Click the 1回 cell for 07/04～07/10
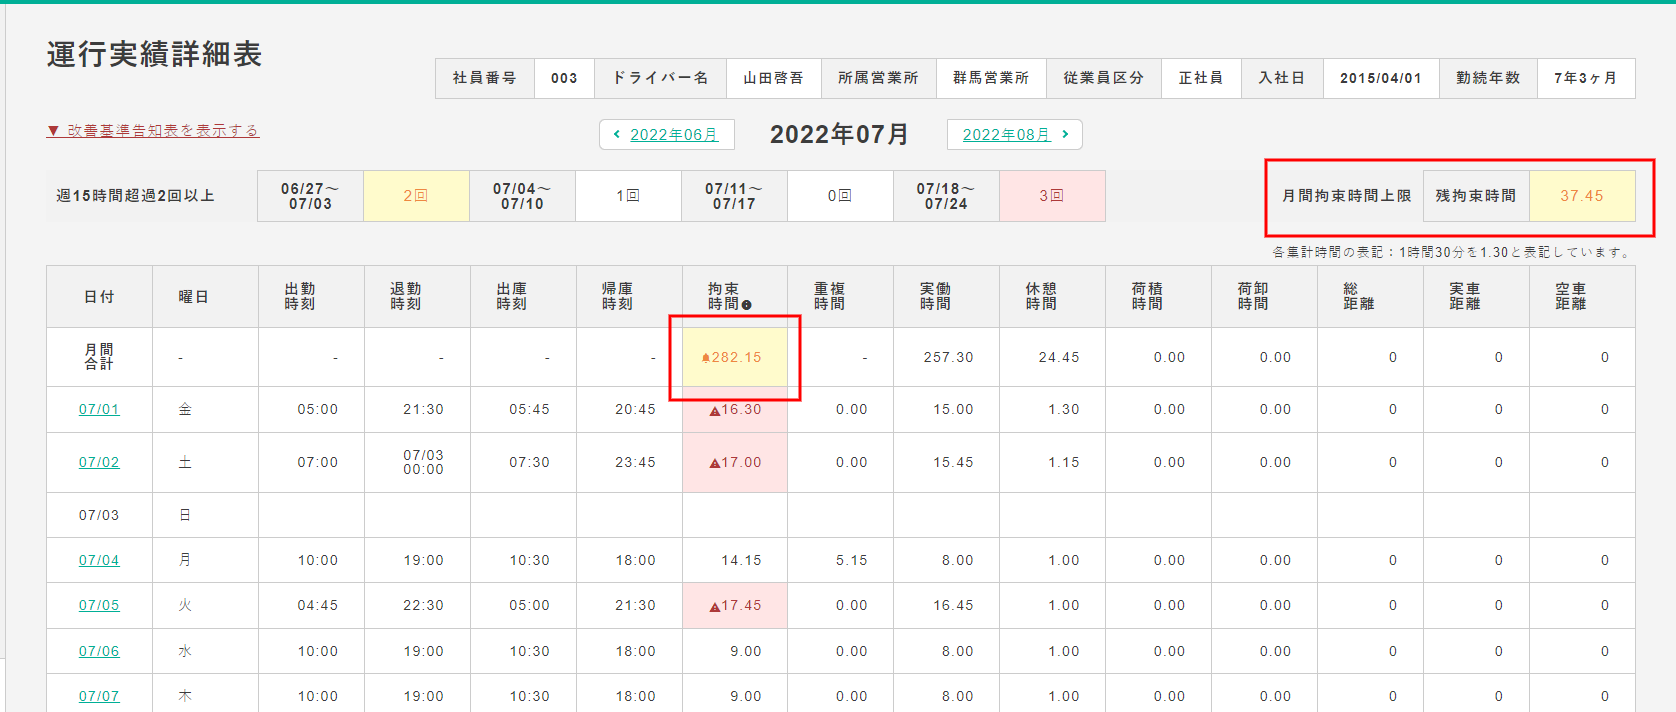1676x712 pixels. (x=628, y=196)
